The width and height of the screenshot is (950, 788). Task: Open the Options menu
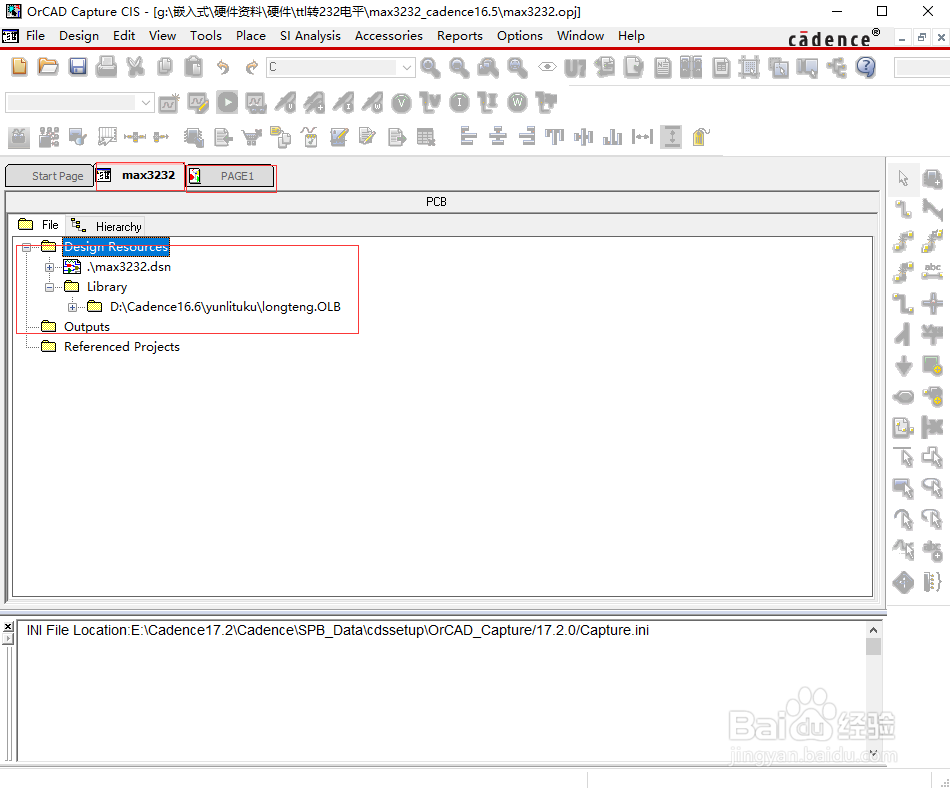click(520, 36)
